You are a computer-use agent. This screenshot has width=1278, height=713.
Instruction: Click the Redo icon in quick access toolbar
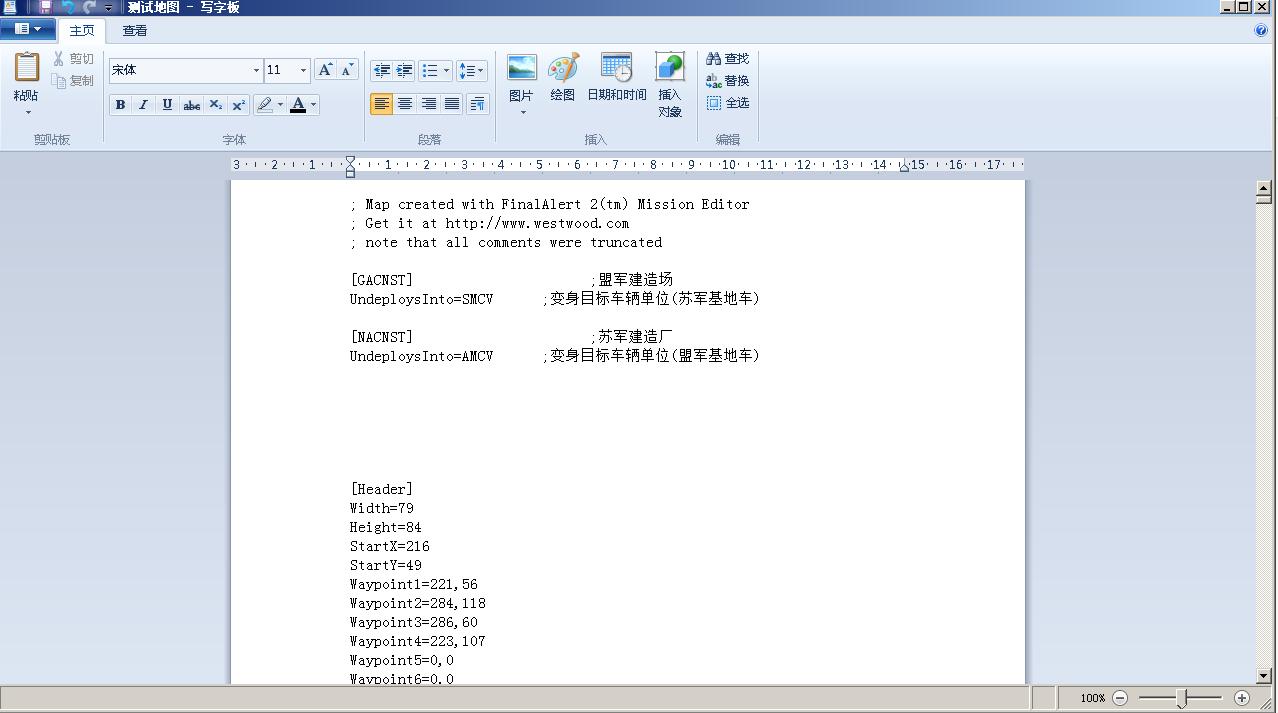point(89,7)
